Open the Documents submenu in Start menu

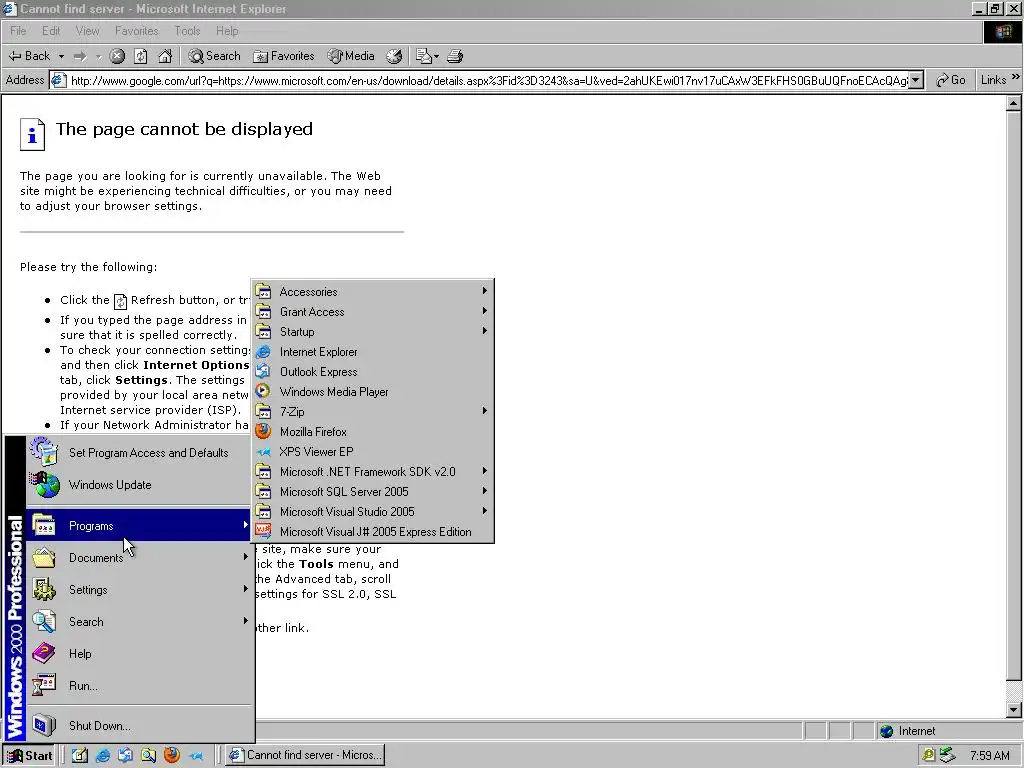139,558
